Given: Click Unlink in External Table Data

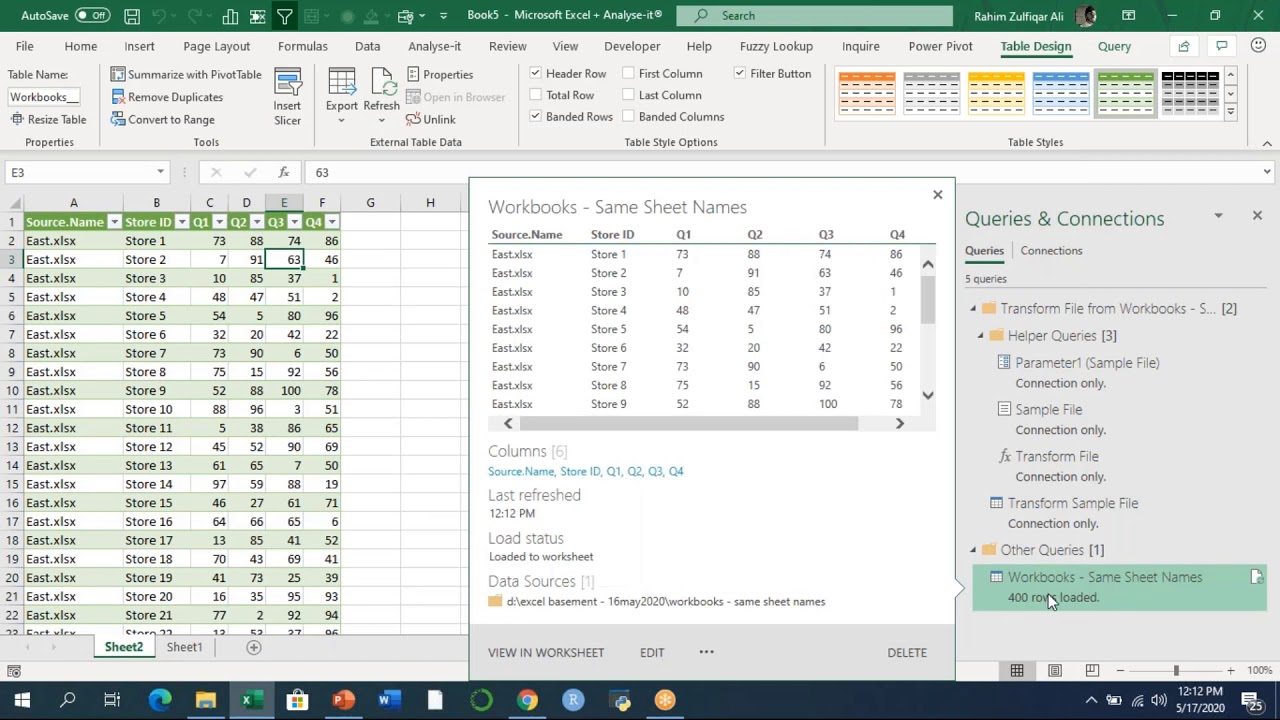Looking at the screenshot, I should coord(430,119).
